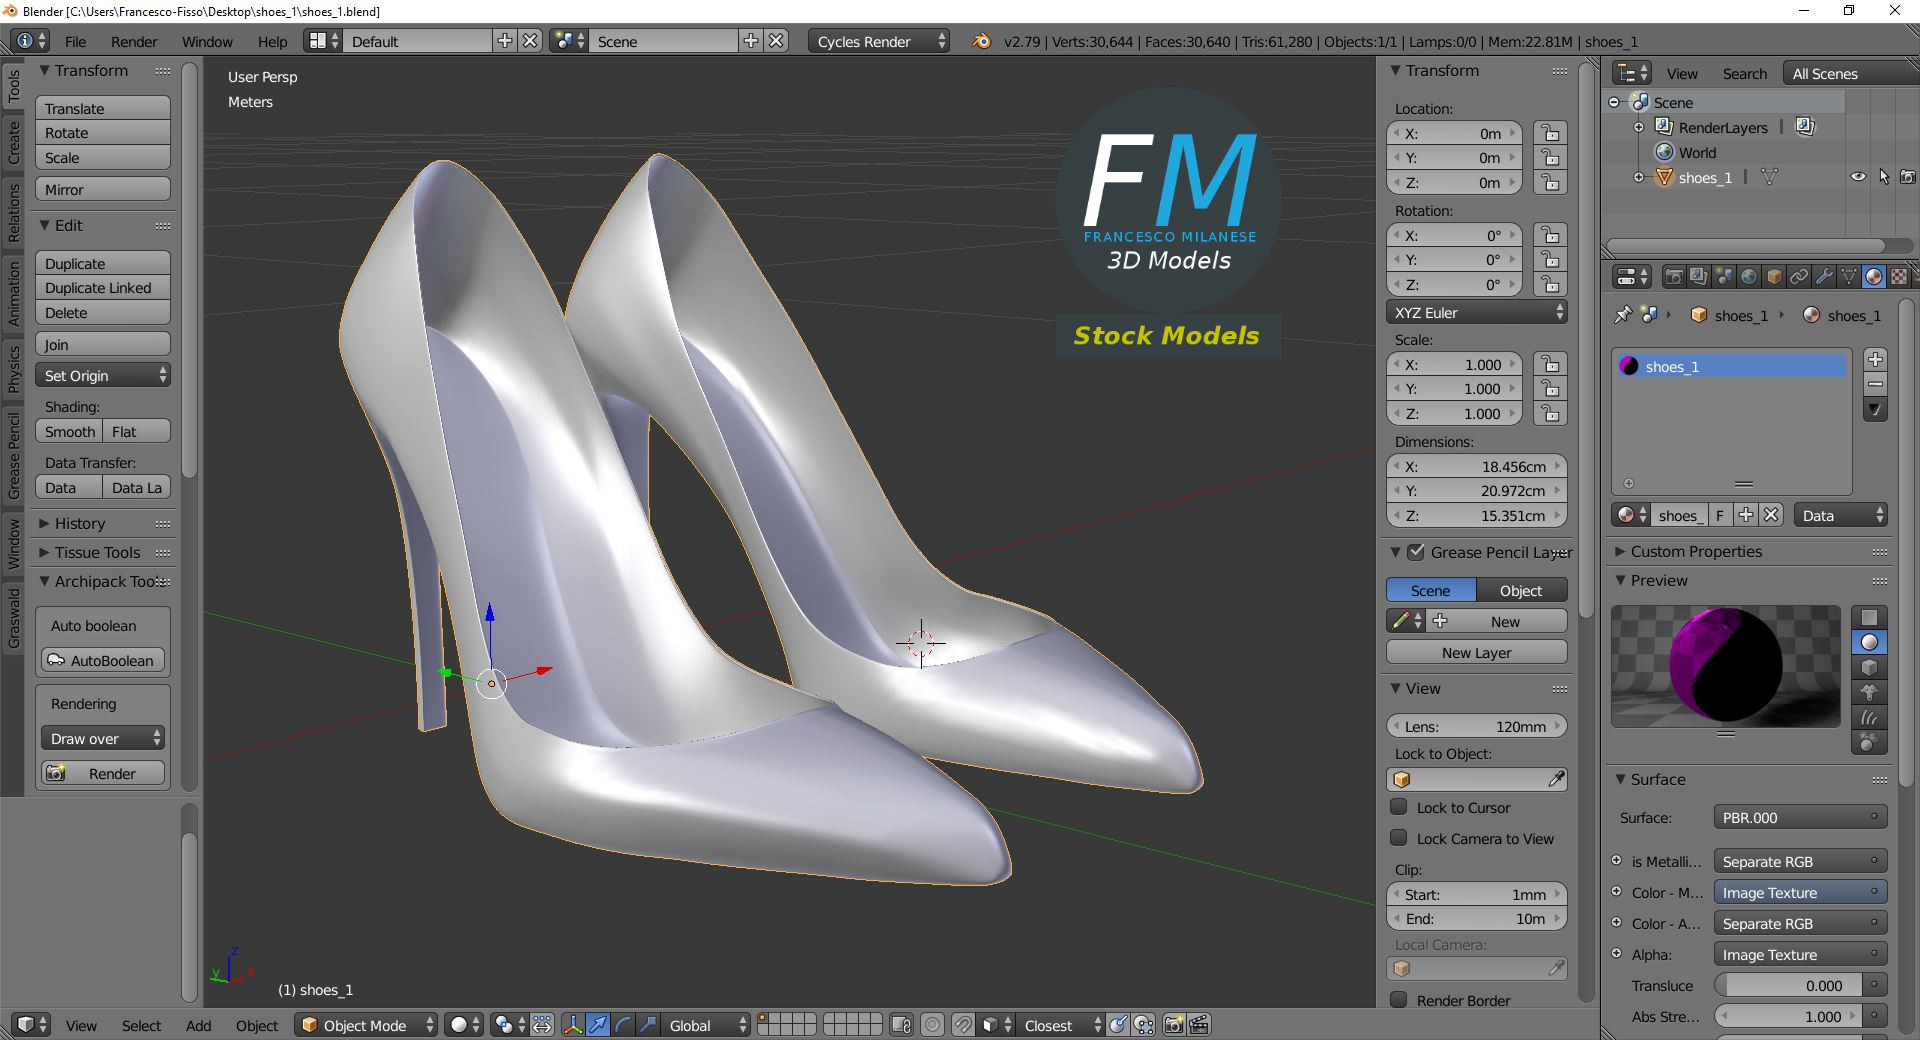This screenshot has height=1040, width=1920.
Task: Open the Window menu
Action: click(207, 41)
